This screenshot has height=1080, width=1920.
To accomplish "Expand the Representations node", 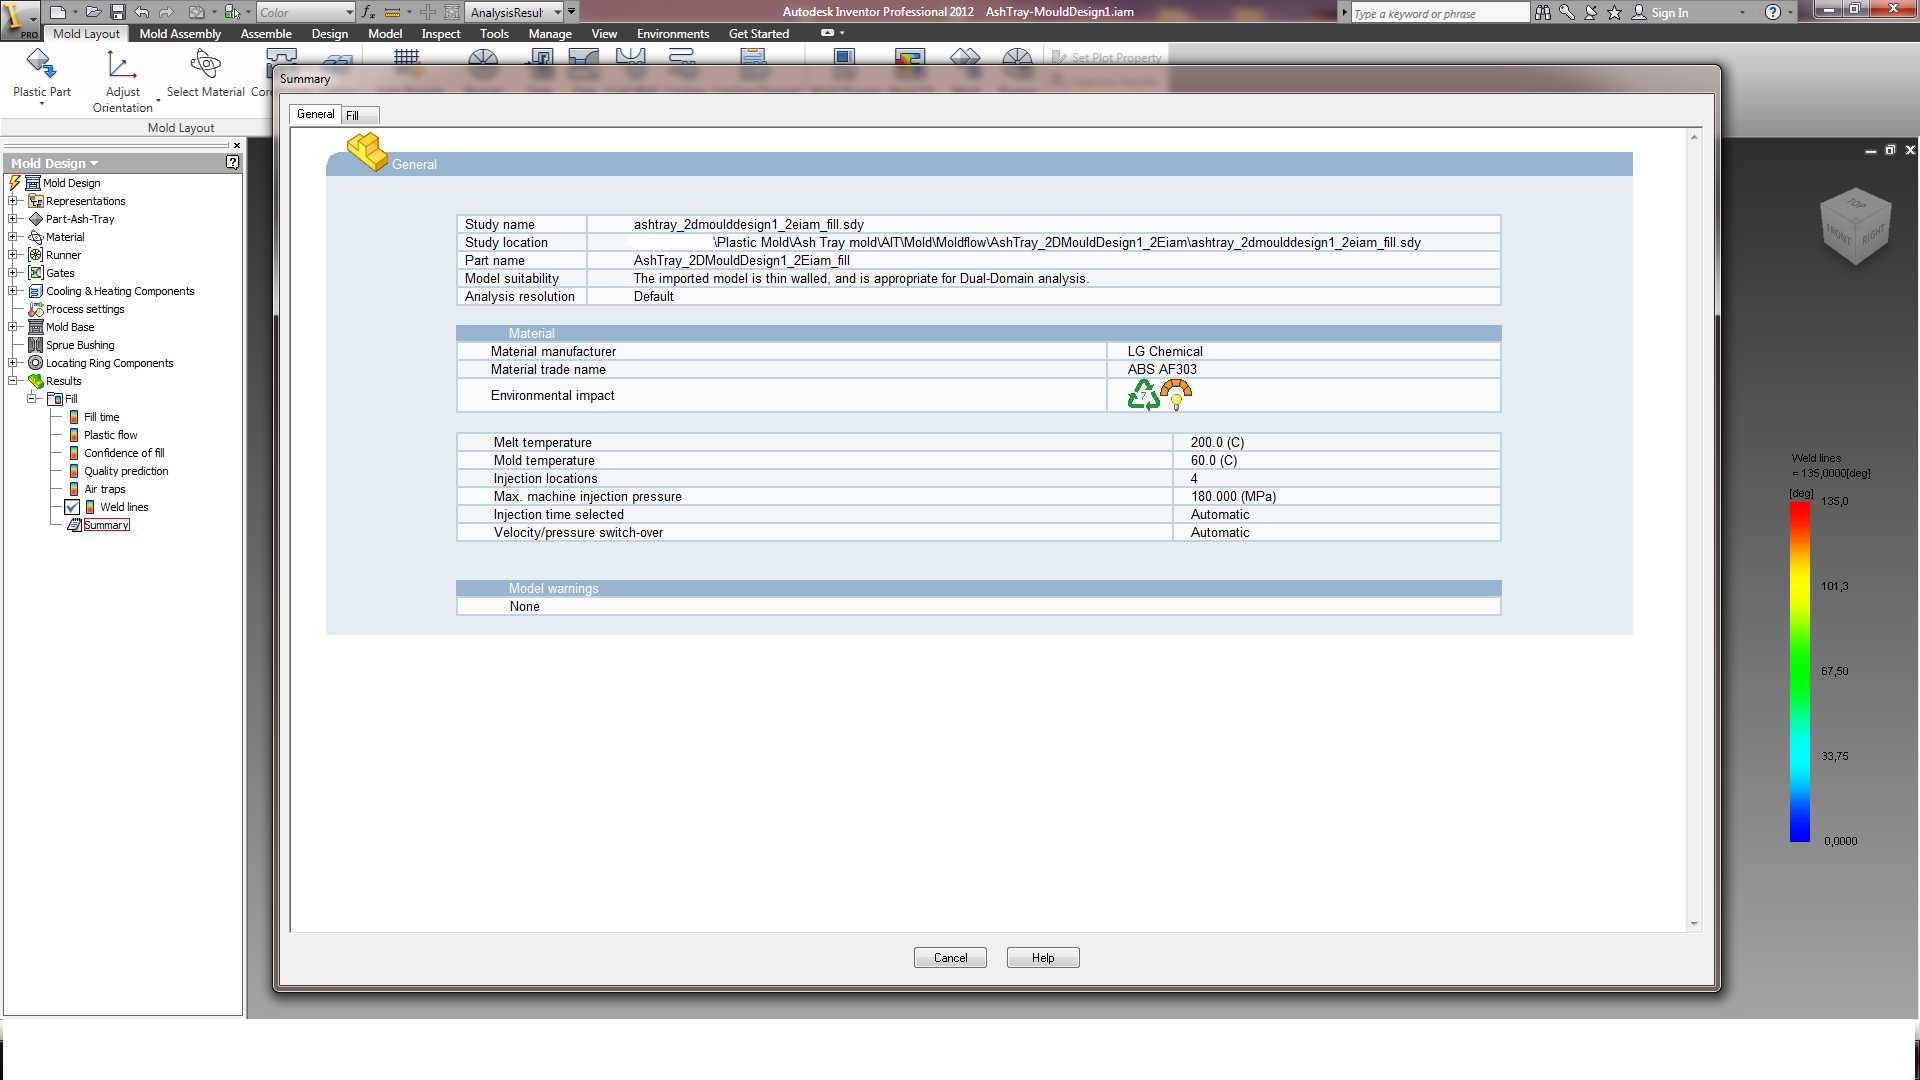I will [13, 201].
